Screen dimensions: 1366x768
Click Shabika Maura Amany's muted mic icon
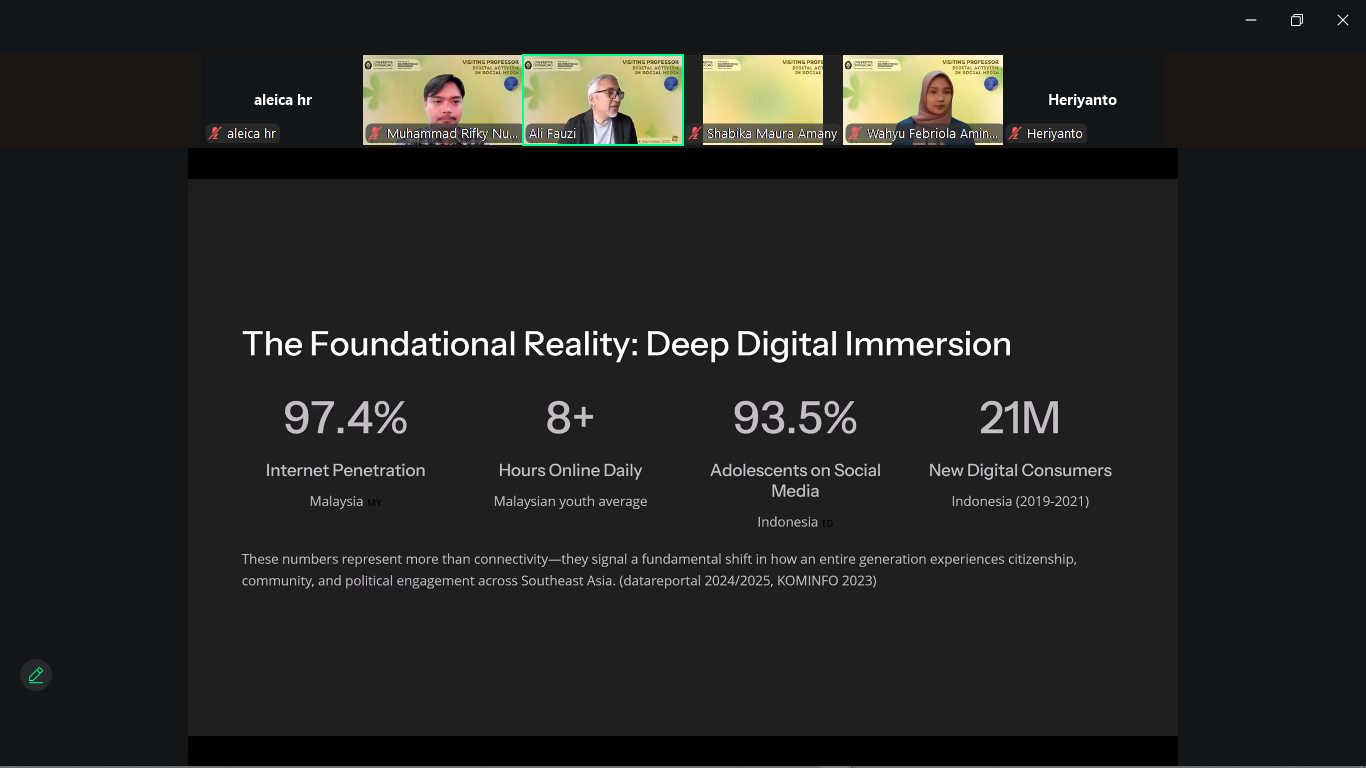click(695, 133)
